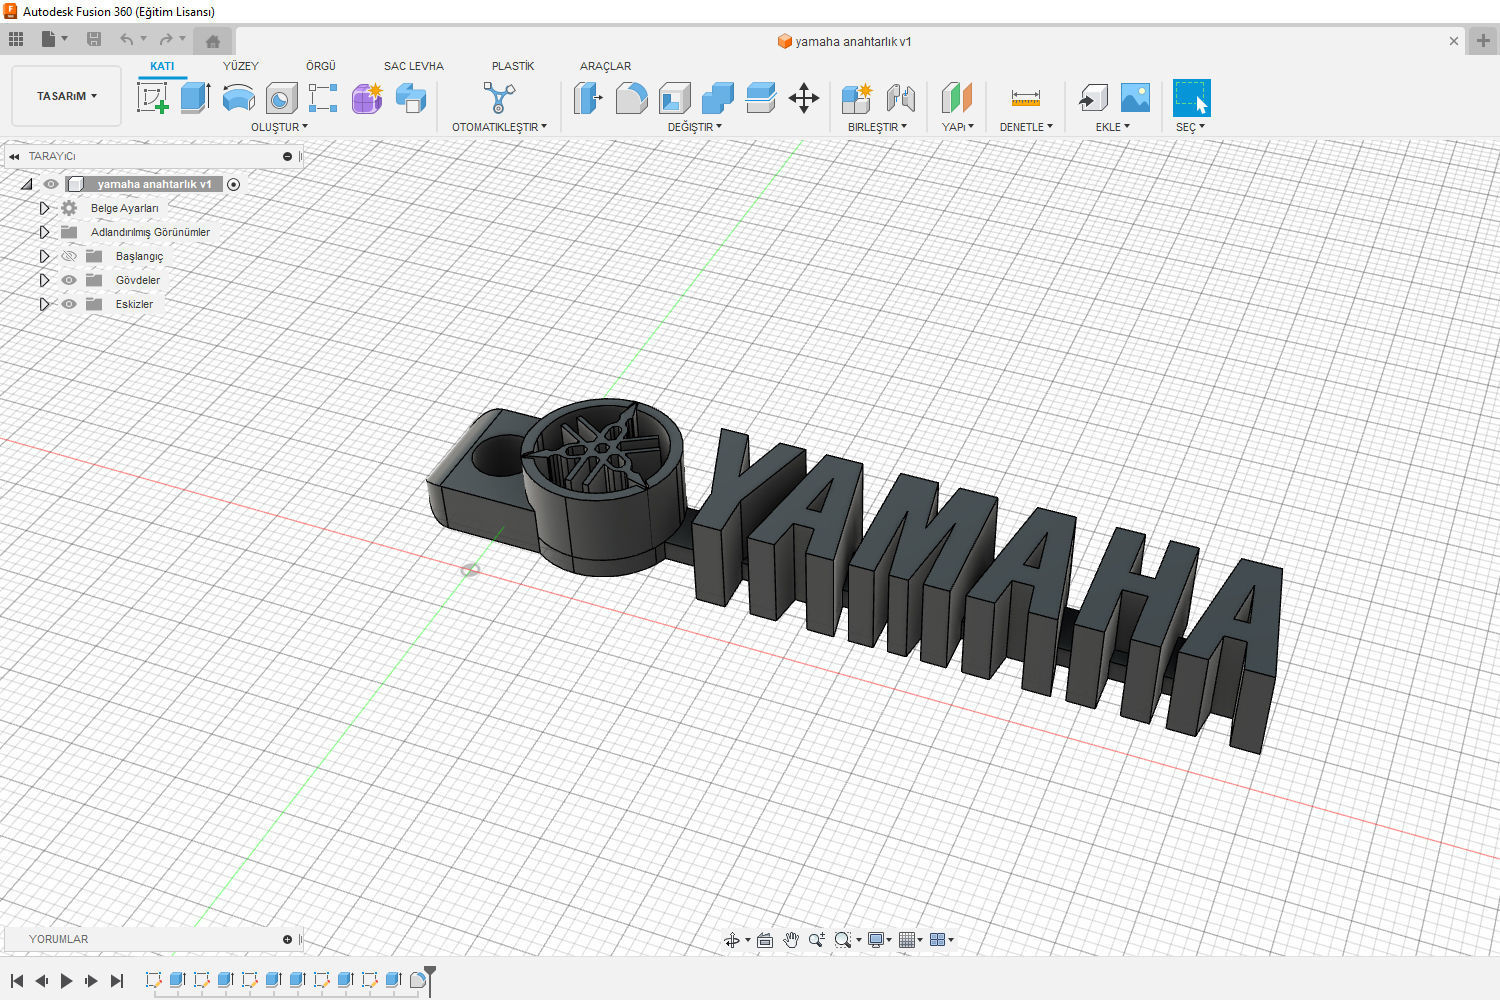
Task: Open the SEÇ dropdown label
Action: pos(1190,127)
